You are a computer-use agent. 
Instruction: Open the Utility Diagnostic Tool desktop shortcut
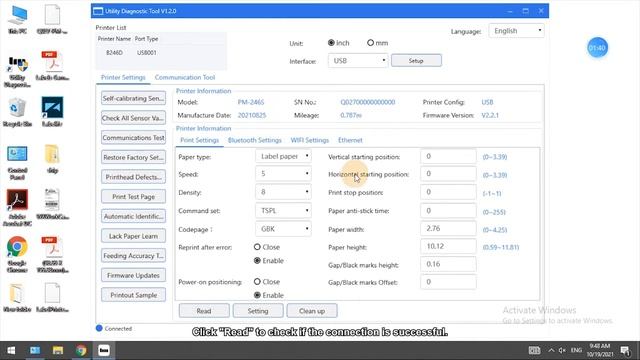pos(18,71)
